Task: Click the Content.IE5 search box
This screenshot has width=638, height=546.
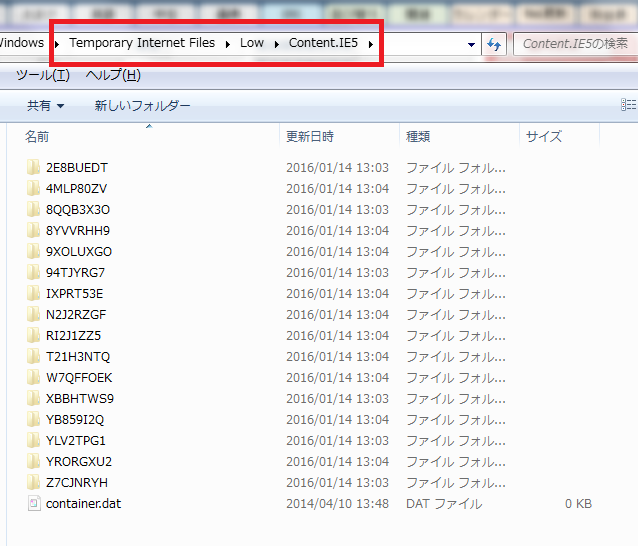Action: [x=575, y=44]
